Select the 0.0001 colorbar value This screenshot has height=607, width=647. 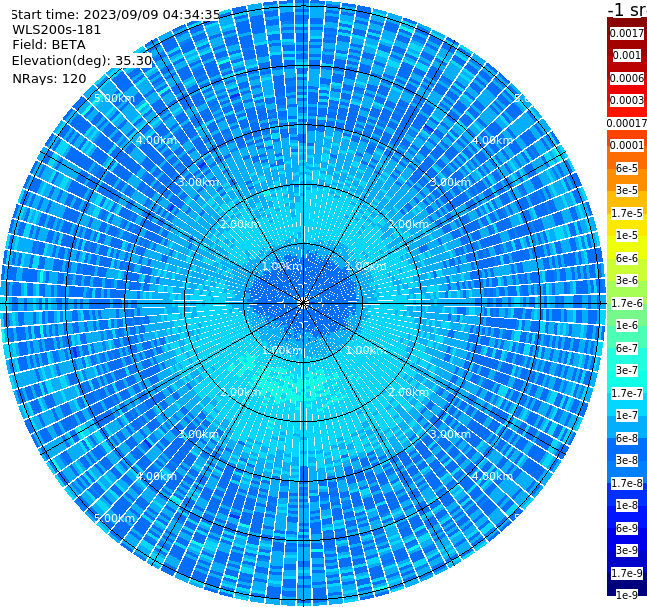pyautogui.click(x=627, y=145)
